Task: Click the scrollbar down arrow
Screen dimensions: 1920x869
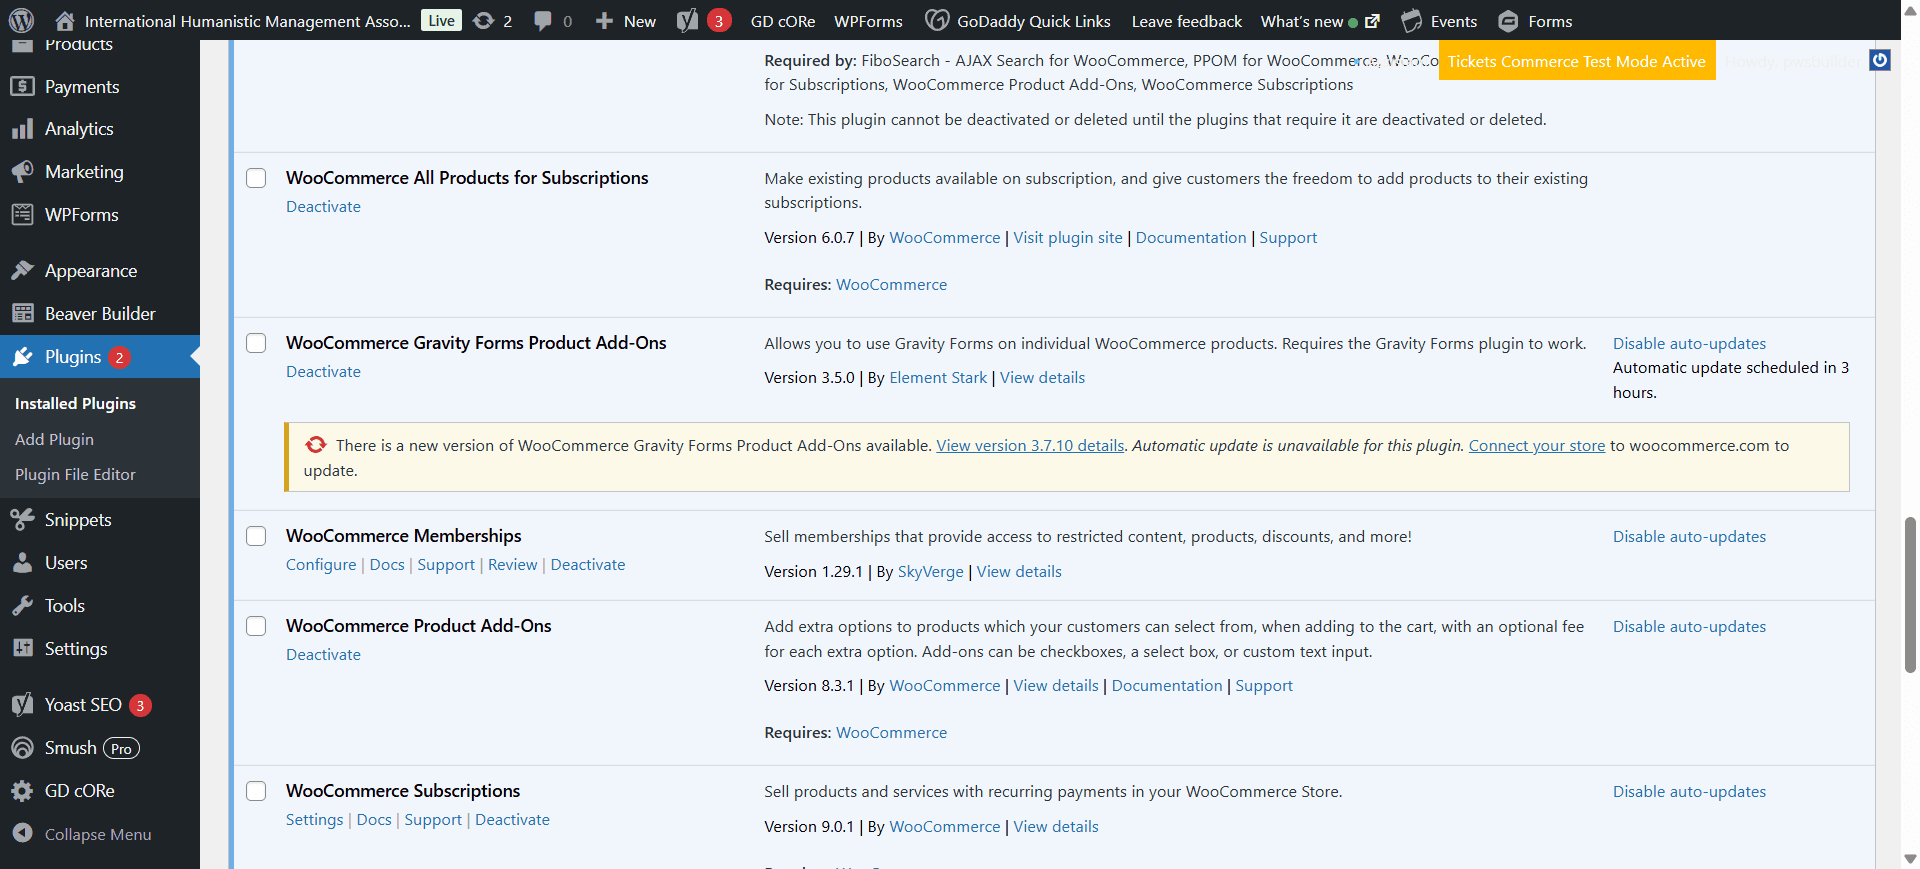Action: click(1910, 859)
